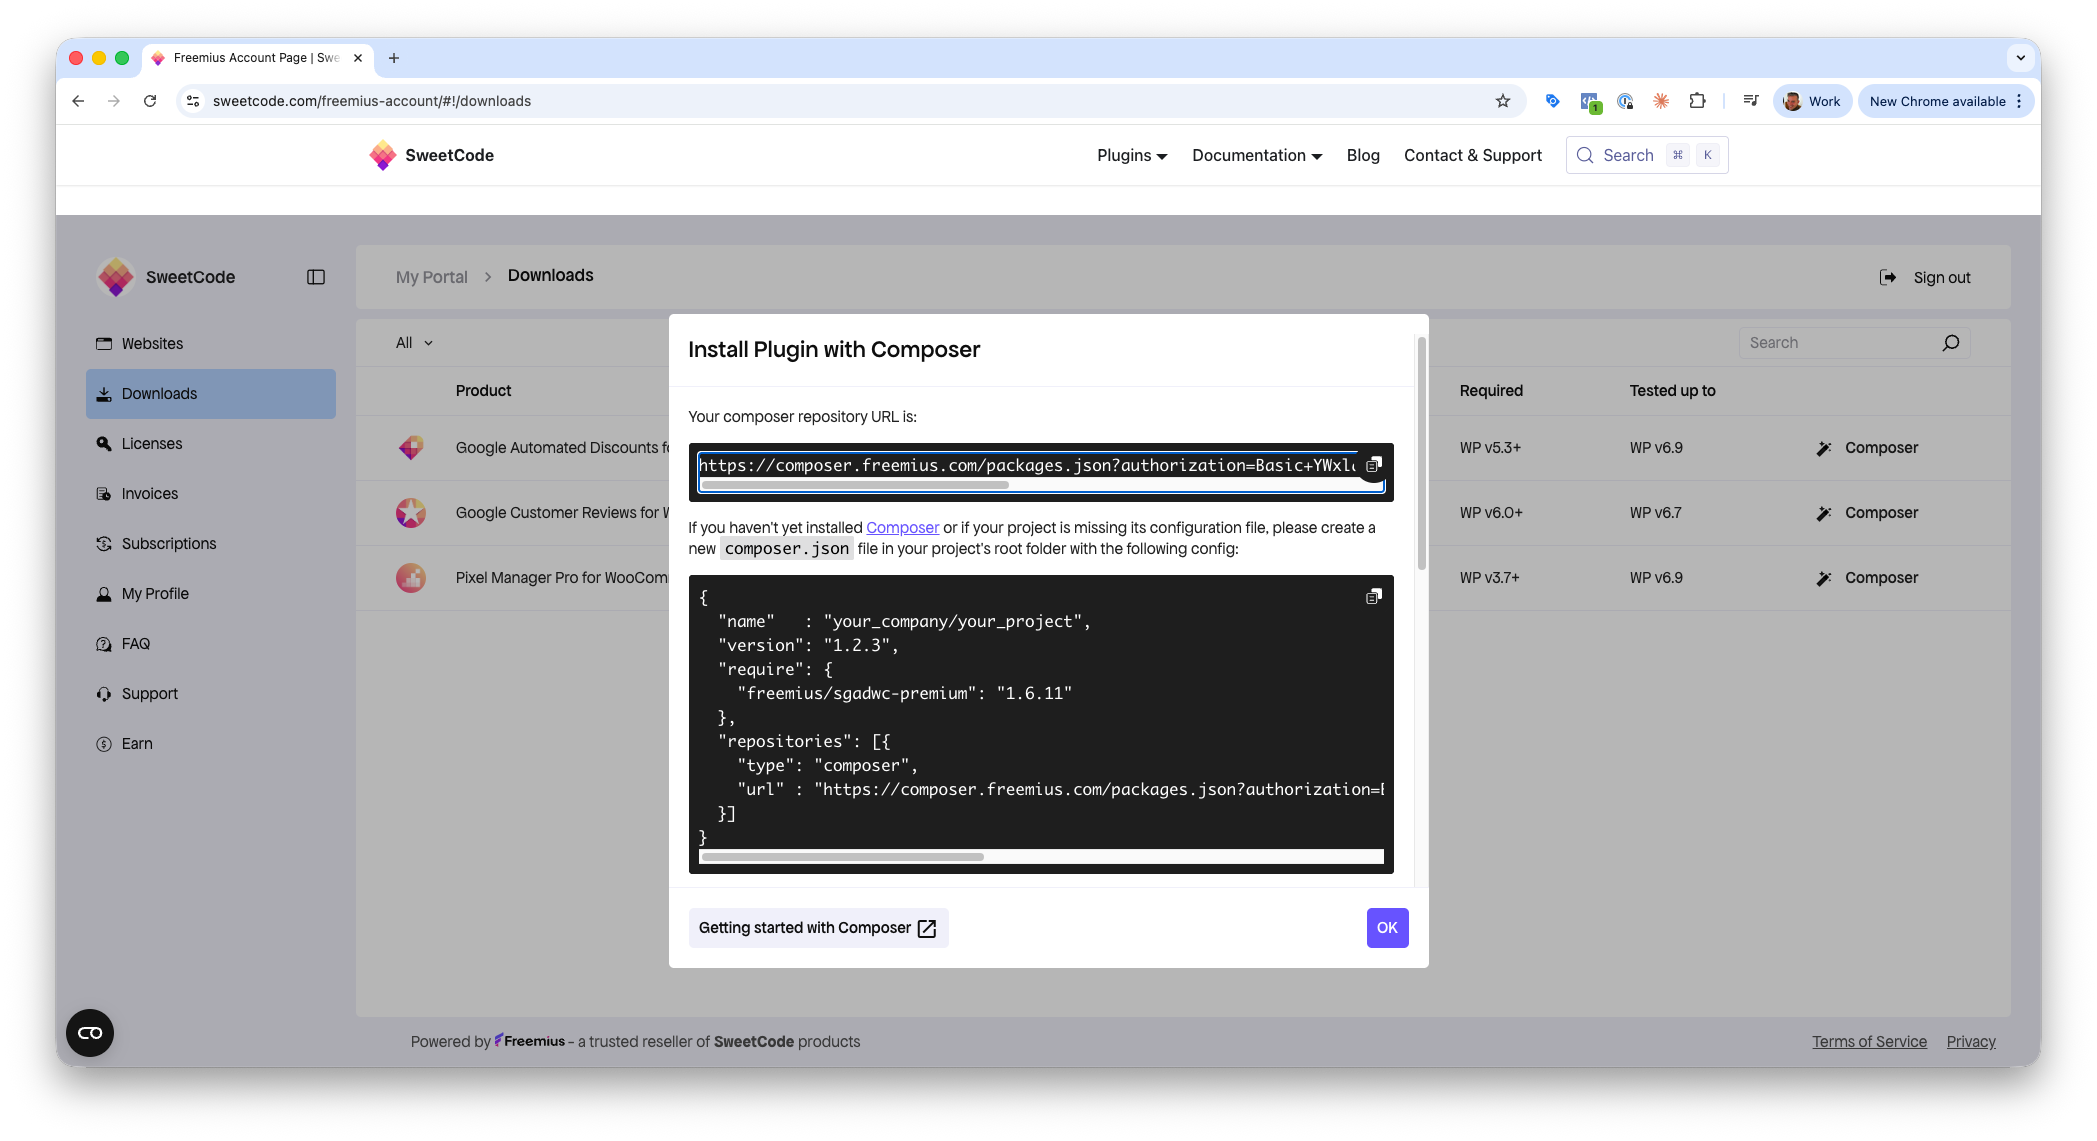Toggle the sidebar collapse control
Image resolution: width=2097 pixels, height=1141 pixels.
[315, 276]
